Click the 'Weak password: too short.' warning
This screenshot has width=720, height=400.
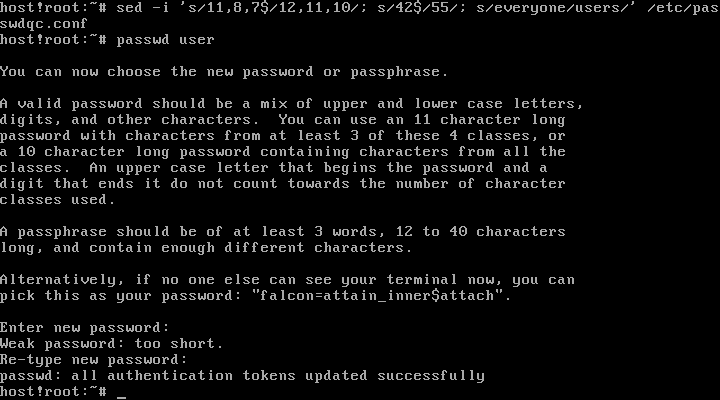[112, 344]
